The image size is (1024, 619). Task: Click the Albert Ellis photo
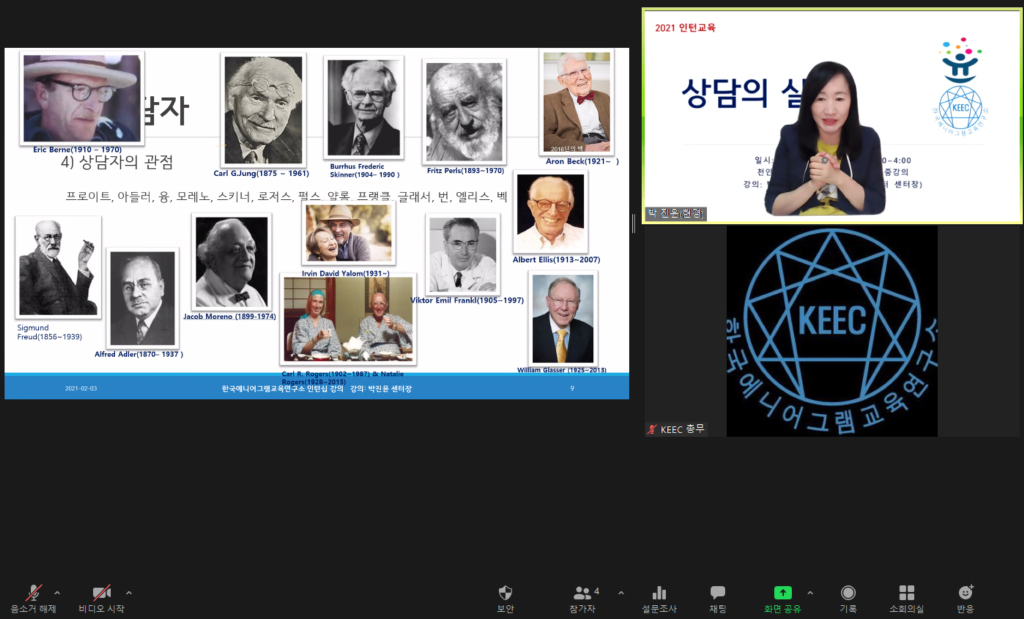click(551, 212)
